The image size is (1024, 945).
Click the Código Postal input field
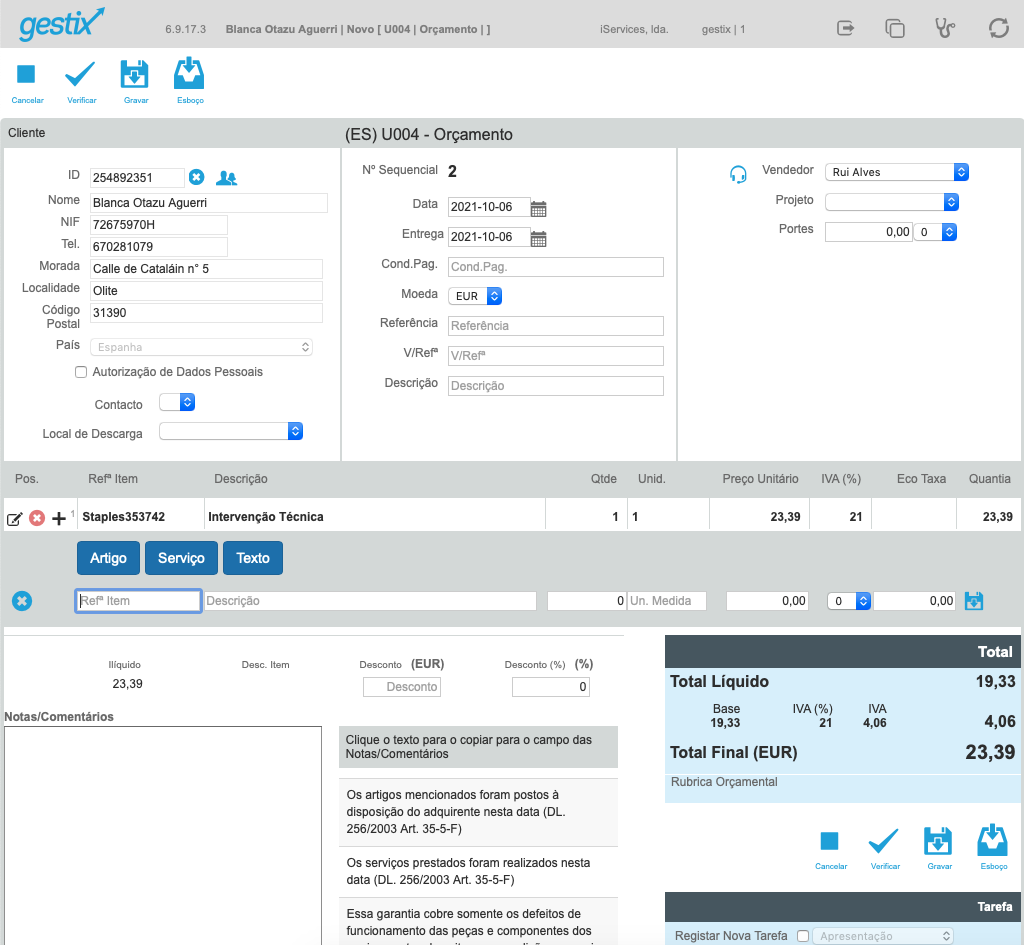pyautogui.click(x=206, y=313)
